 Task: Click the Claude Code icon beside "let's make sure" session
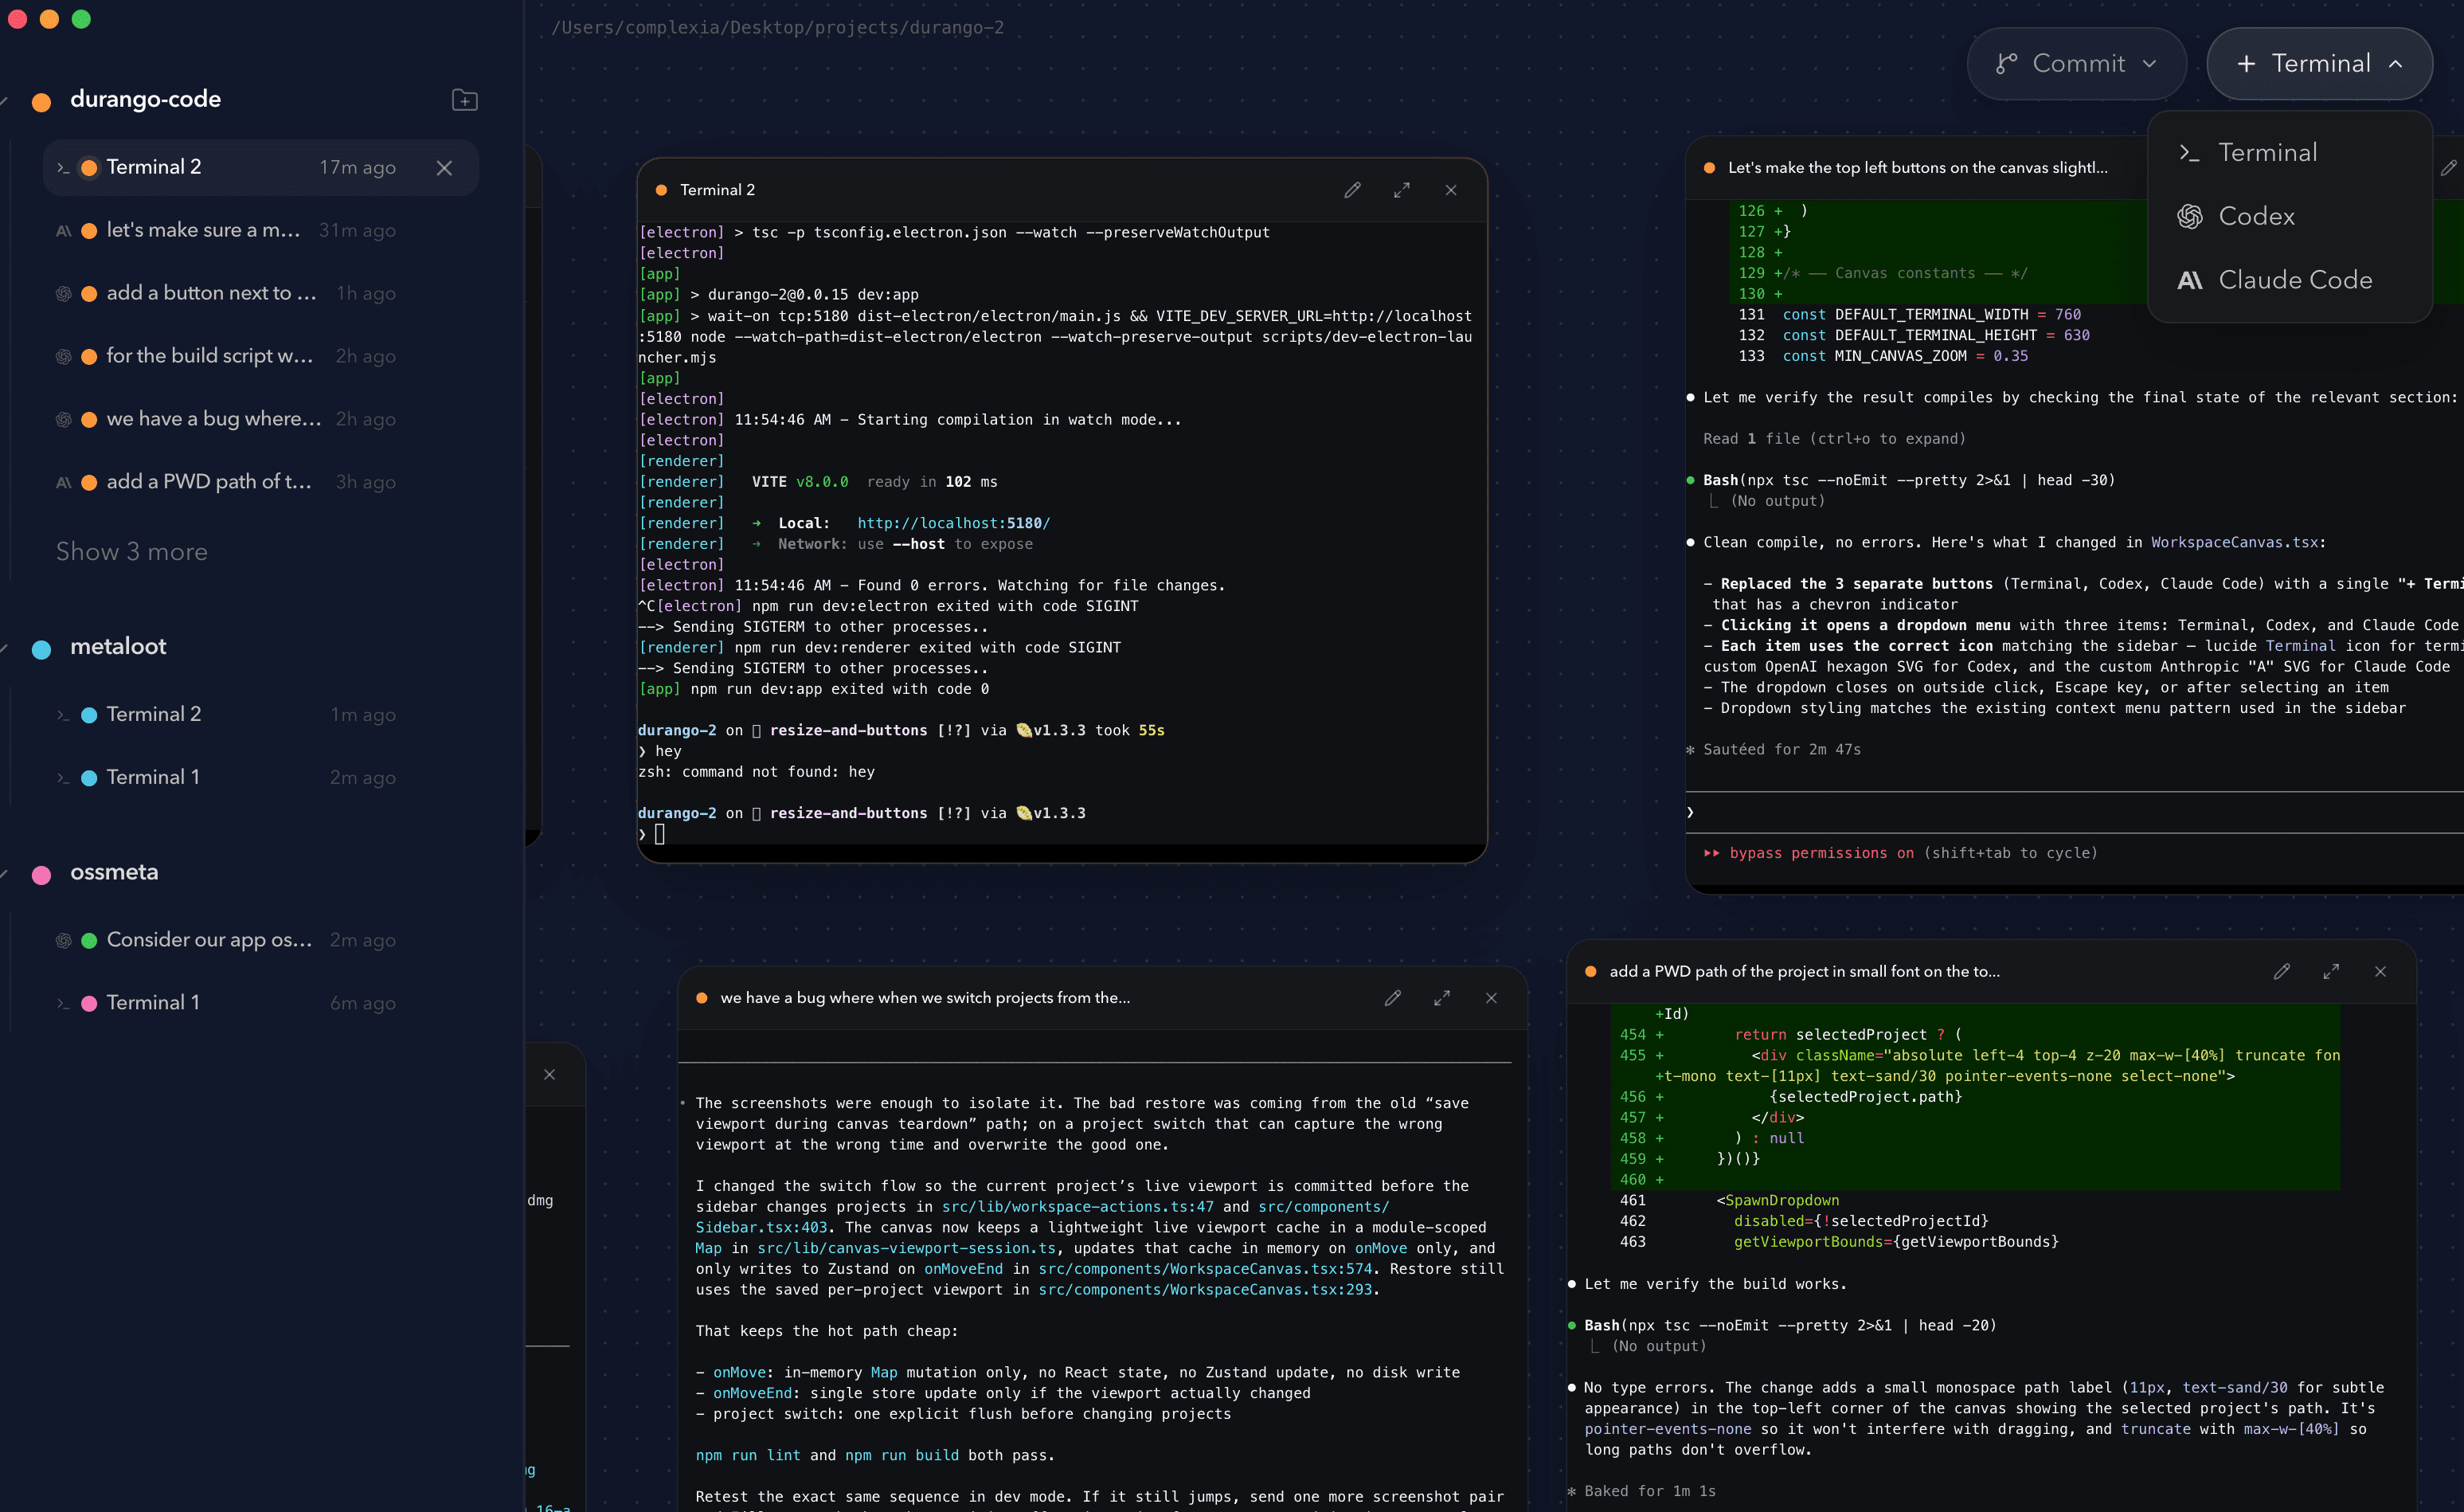(x=63, y=230)
